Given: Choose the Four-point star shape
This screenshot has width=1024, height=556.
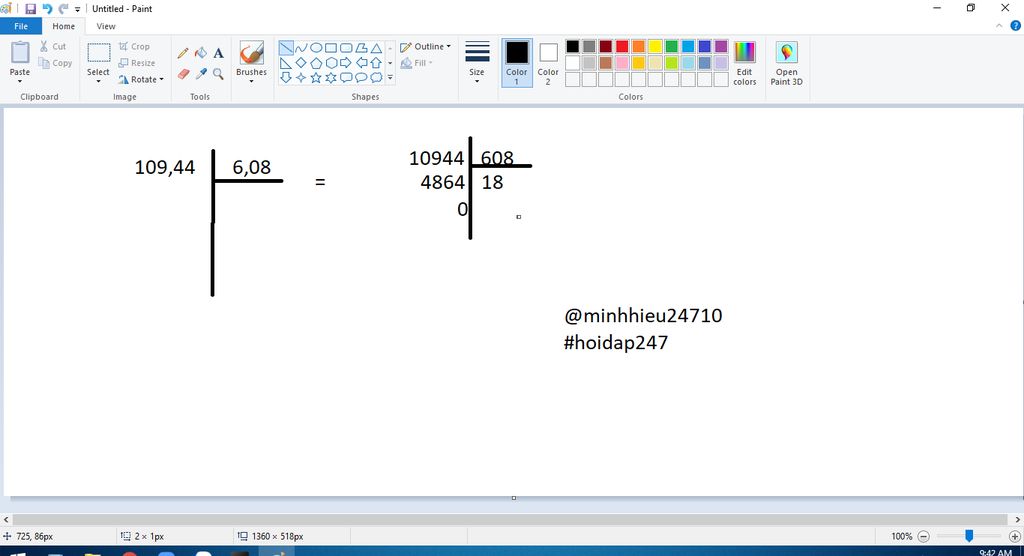Looking at the screenshot, I should pyautogui.click(x=301, y=78).
